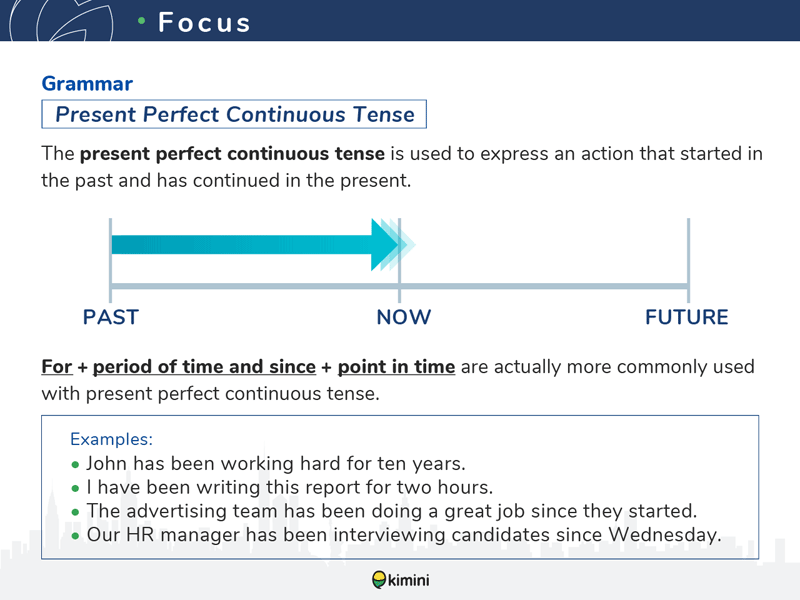Click the green bullet before HR manager sentence
The image size is (800, 600).
click(76, 536)
